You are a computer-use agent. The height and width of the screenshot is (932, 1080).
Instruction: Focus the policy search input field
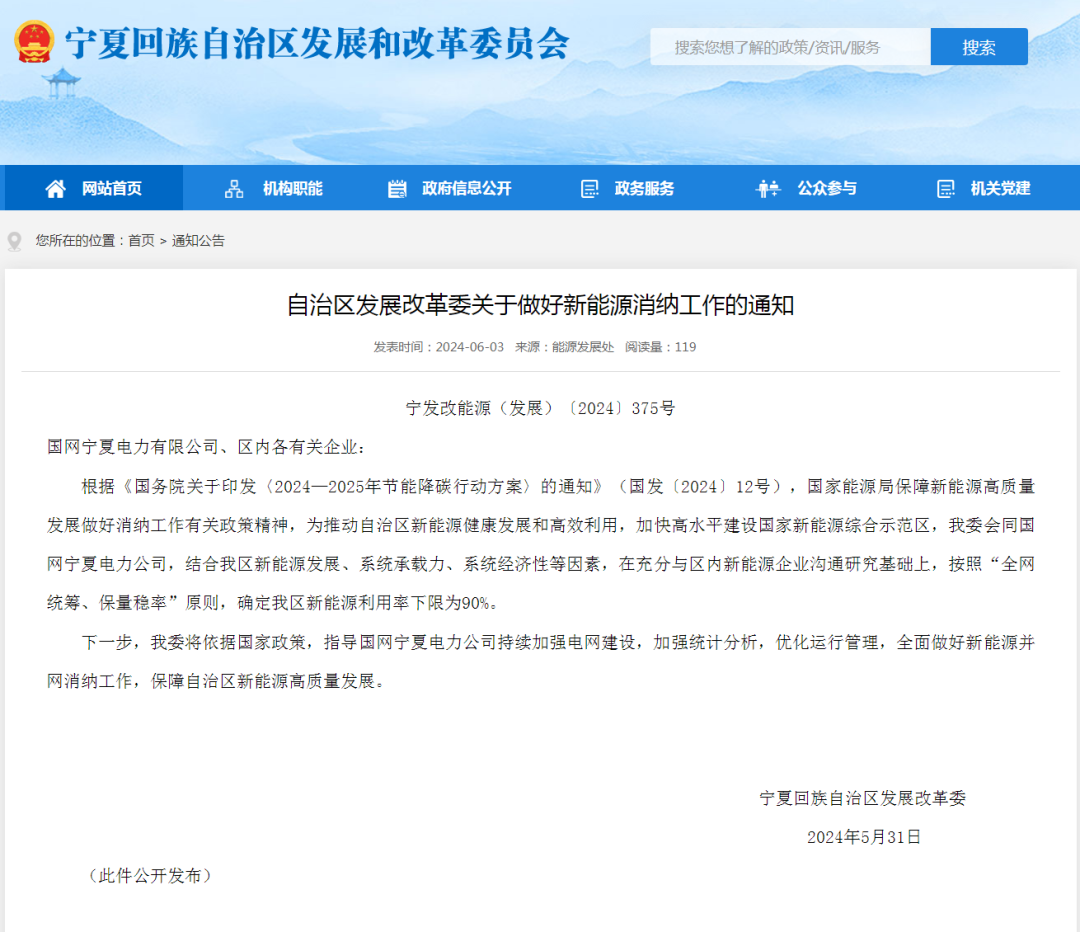pos(790,47)
